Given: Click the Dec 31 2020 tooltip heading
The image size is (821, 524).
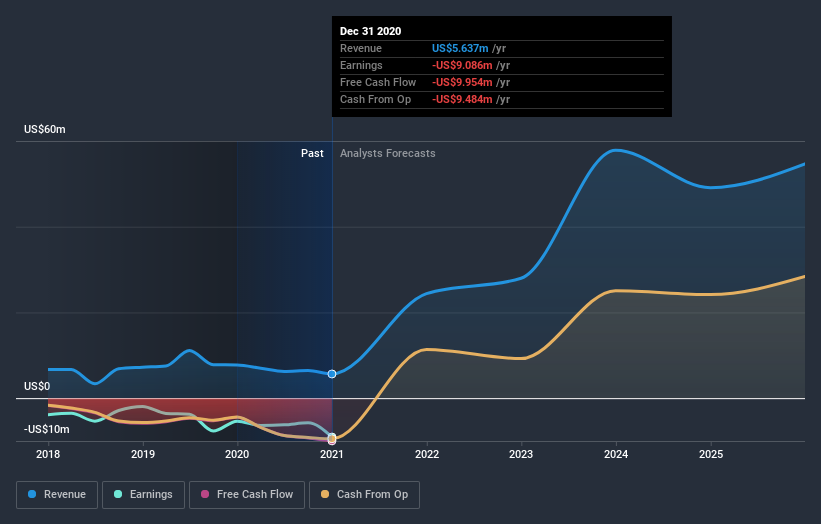Looking at the screenshot, I should 371,31.
